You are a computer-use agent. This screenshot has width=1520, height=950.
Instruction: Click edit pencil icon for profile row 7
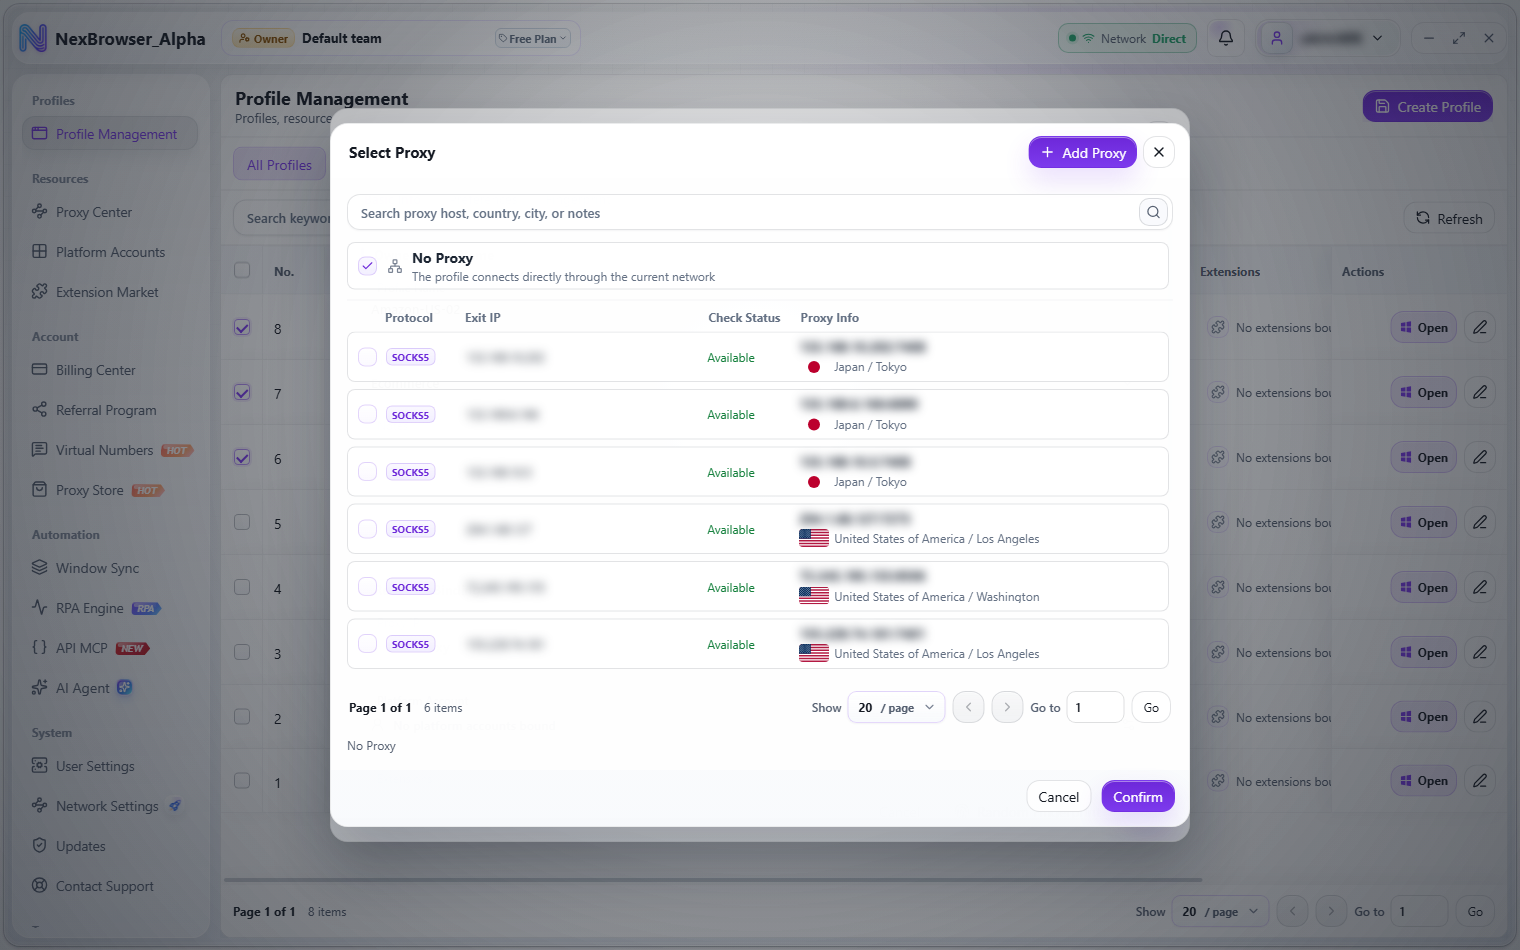tap(1480, 392)
